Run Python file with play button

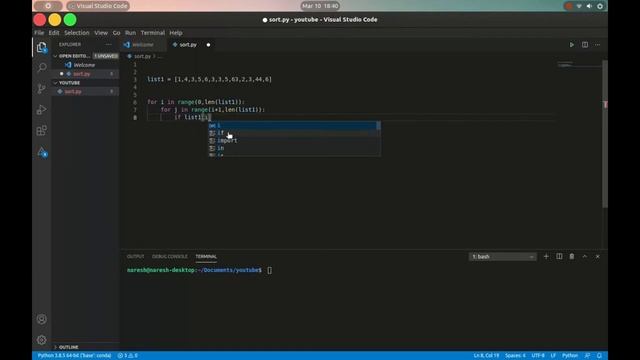[571, 44]
